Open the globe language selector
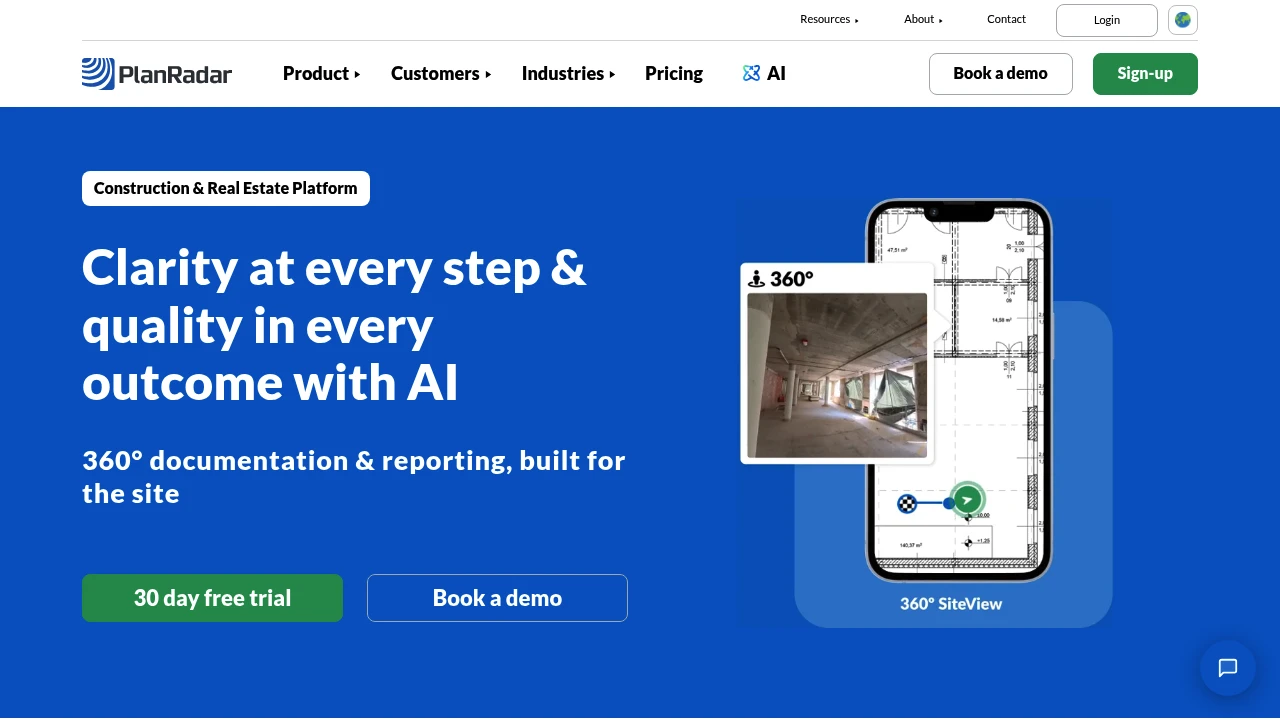Image resolution: width=1280 pixels, height=720 pixels. click(1183, 20)
